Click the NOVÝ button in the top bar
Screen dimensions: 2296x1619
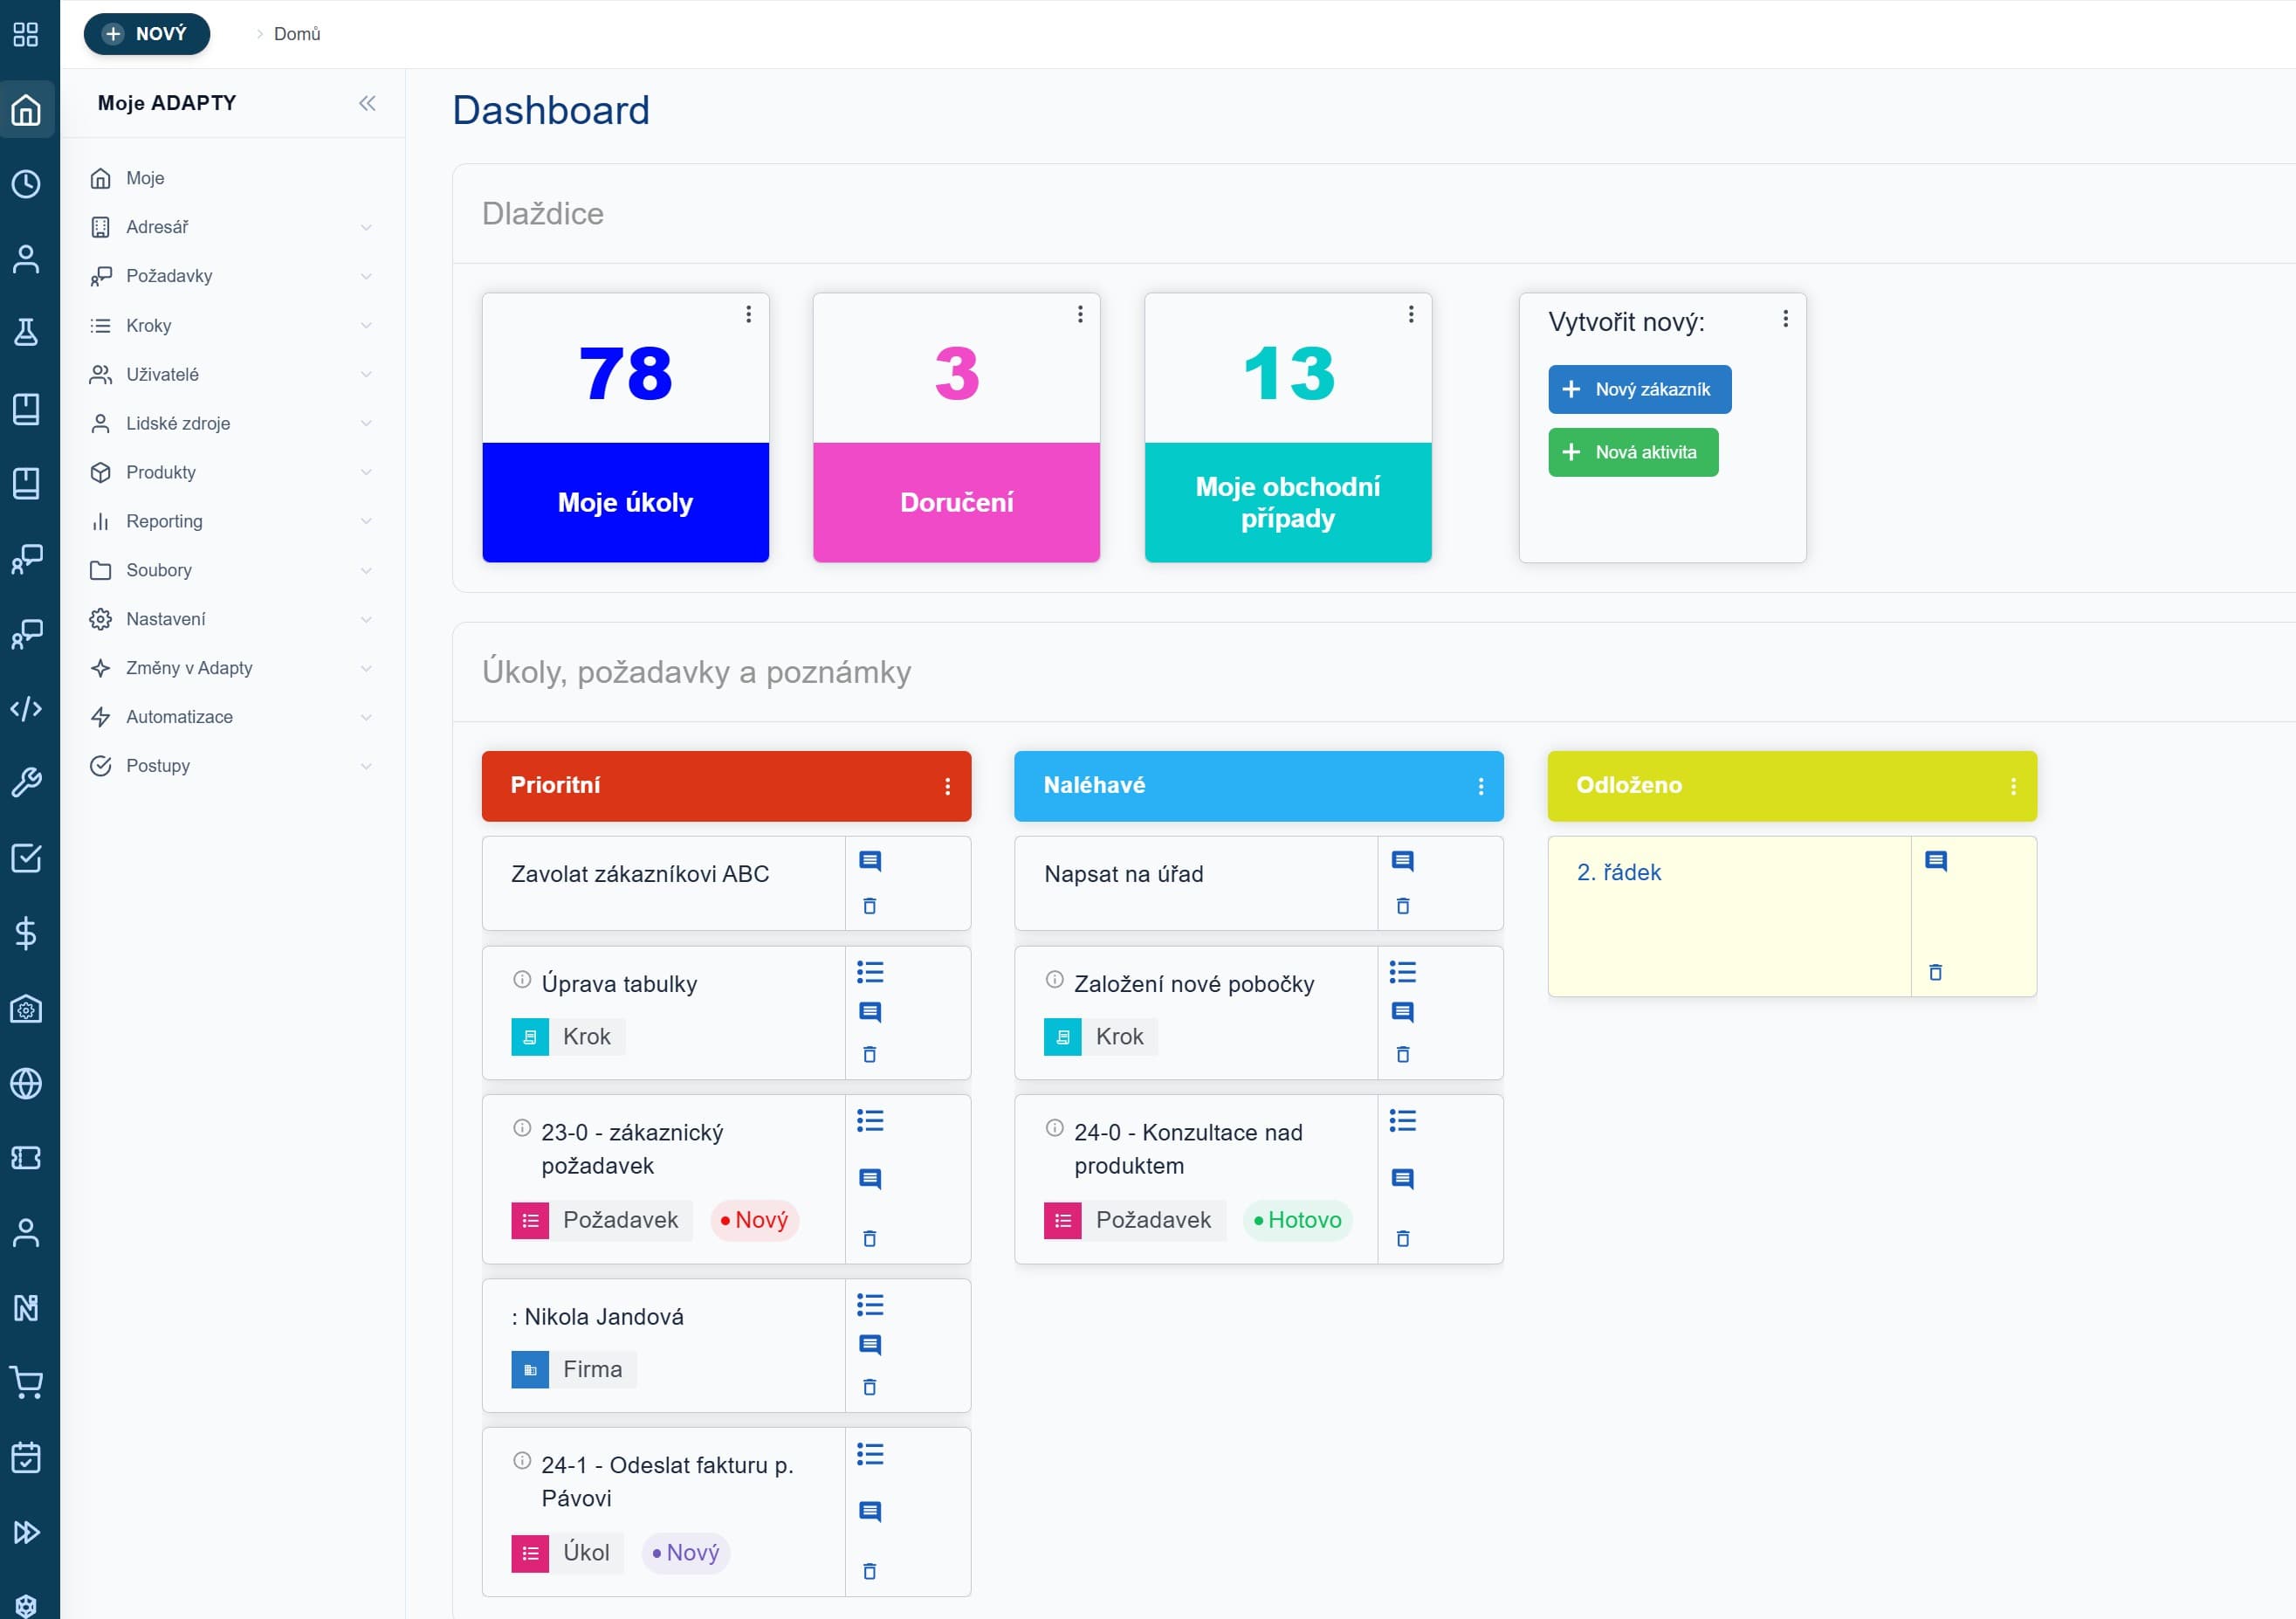coord(147,34)
